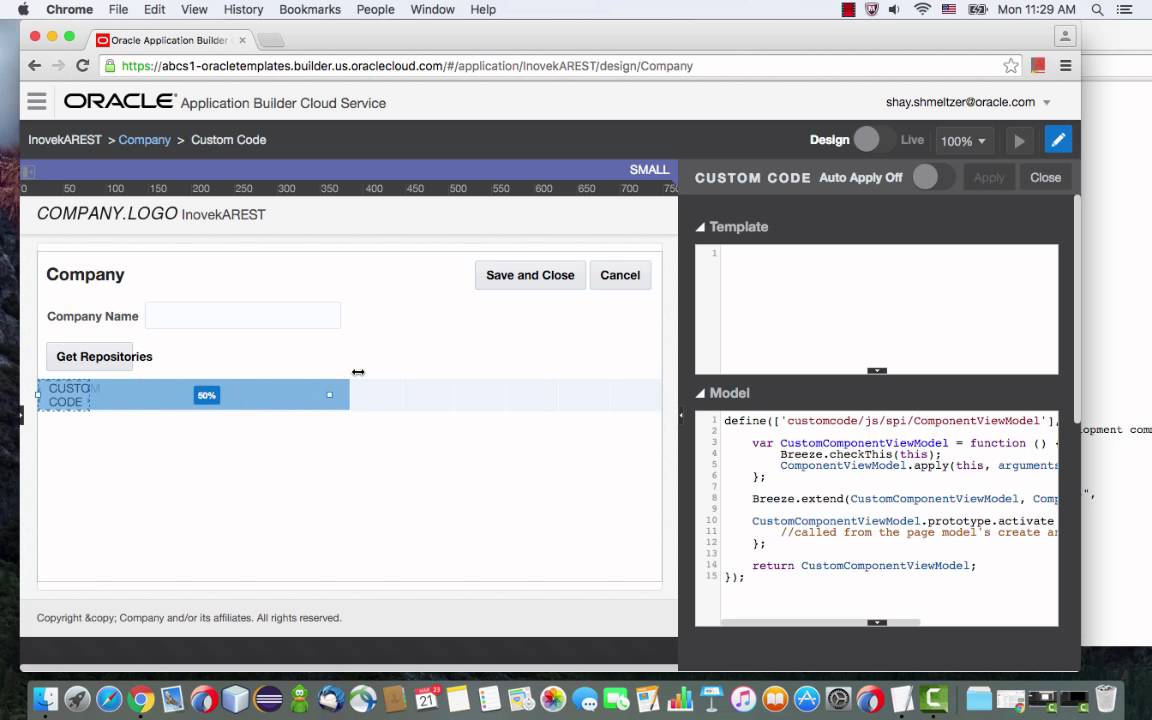Click the Custom Code panel vertical scrollbar
This screenshot has width=1152, height=720.
pos(1077,309)
